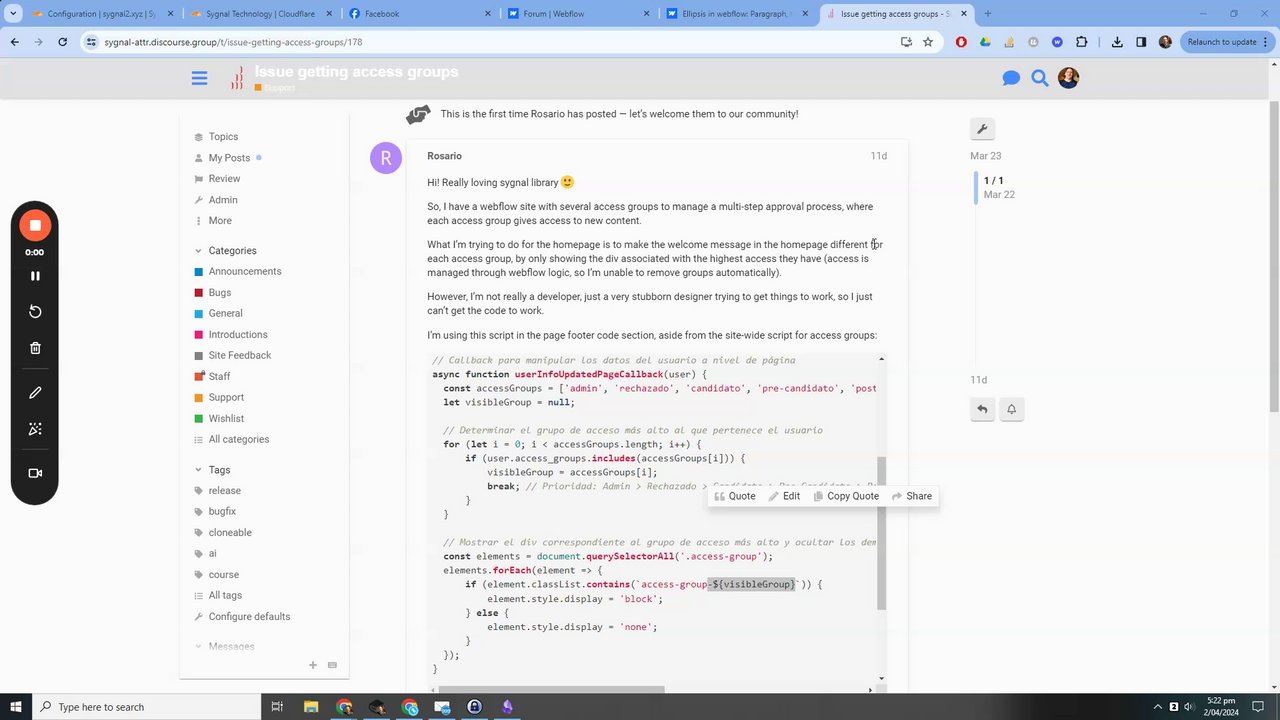Open the cloneable tag
The height and width of the screenshot is (720, 1280).
pos(230,533)
